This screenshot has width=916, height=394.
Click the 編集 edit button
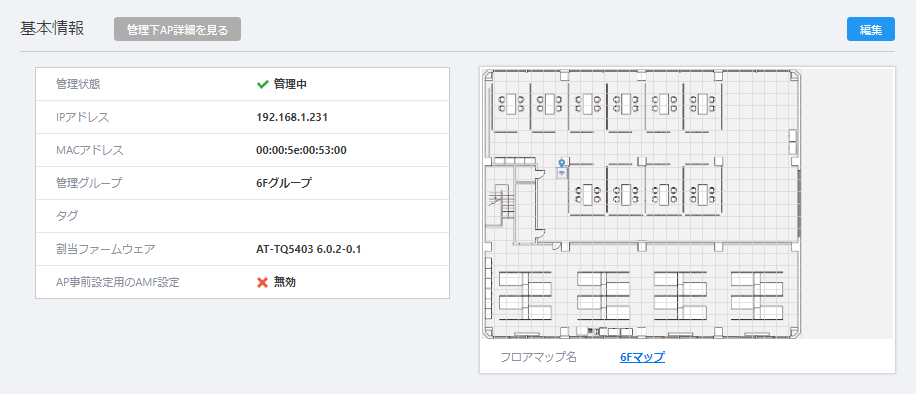tap(870, 29)
